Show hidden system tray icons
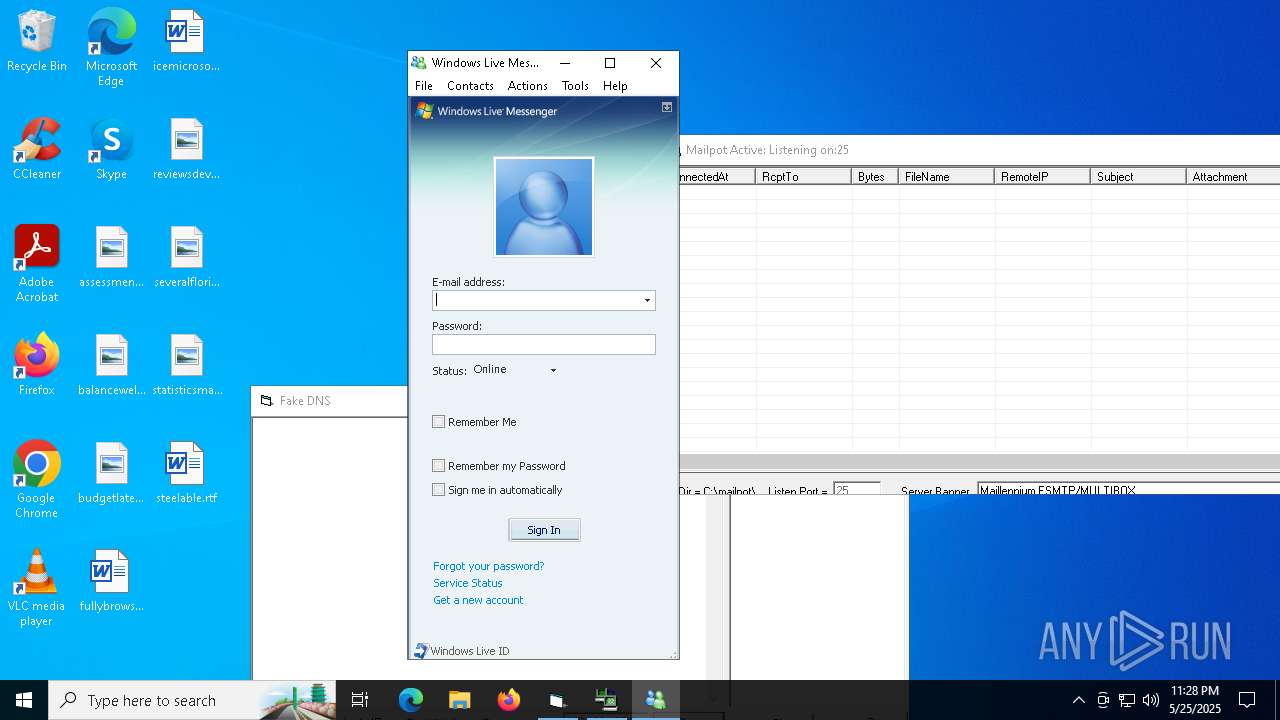 click(x=1078, y=700)
